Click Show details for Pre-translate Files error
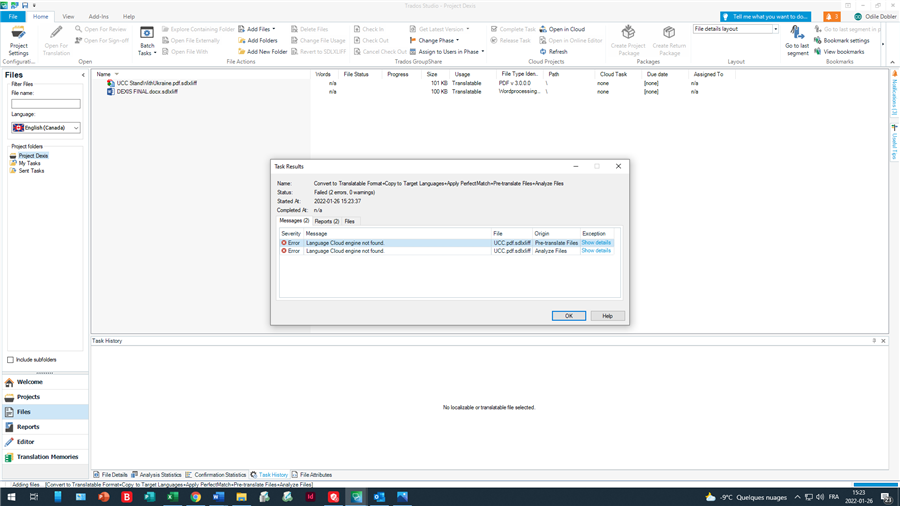900x506 pixels. pos(596,243)
